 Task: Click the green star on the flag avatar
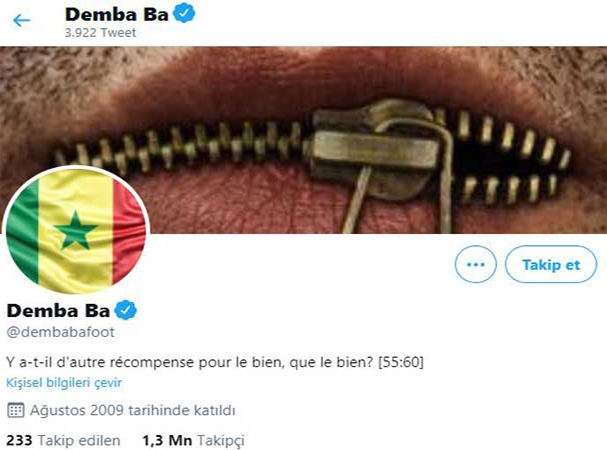pos(75,231)
